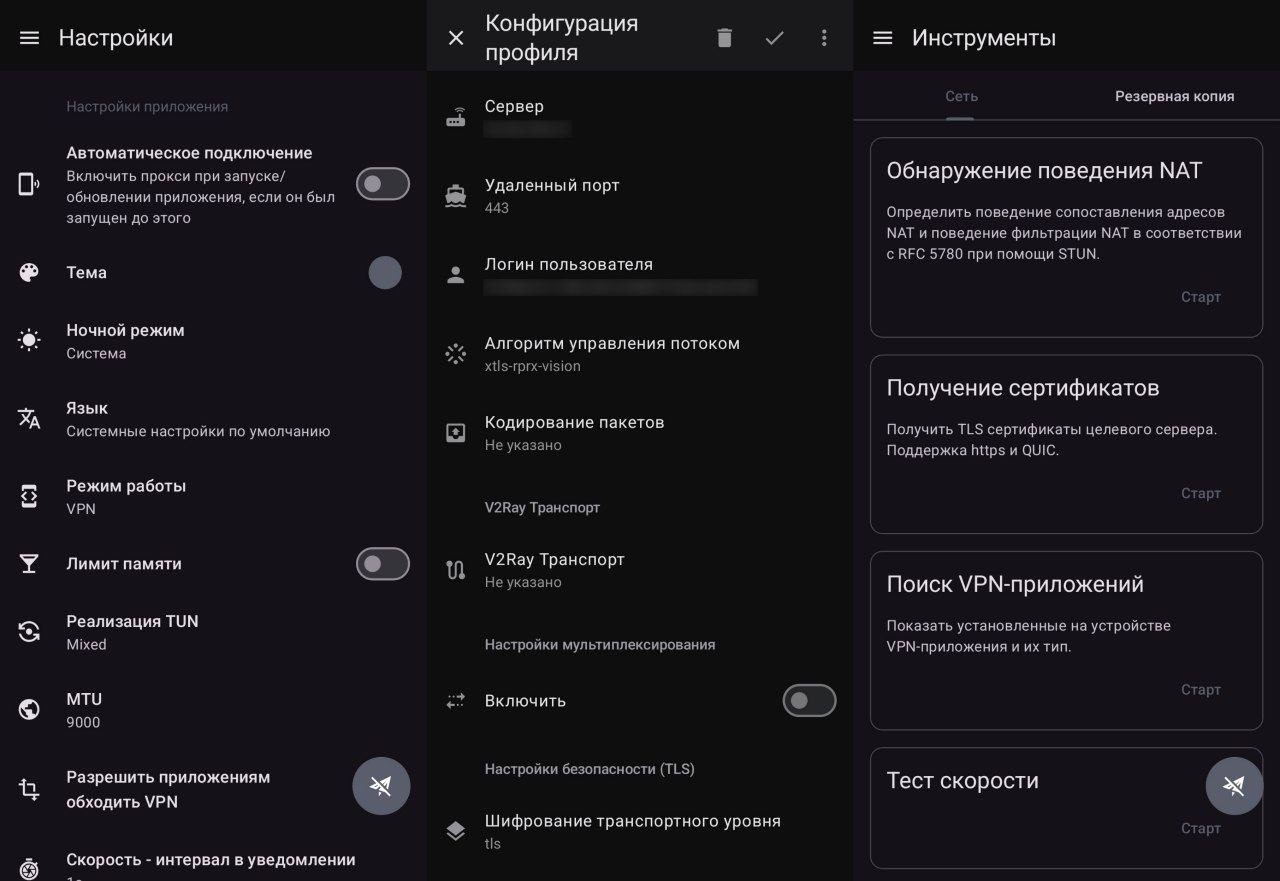The width and height of the screenshot is (1280, 881).
Task: Open the Ночной режим selector showing Система
Action: pyautogui.click(x=200, y=341)
